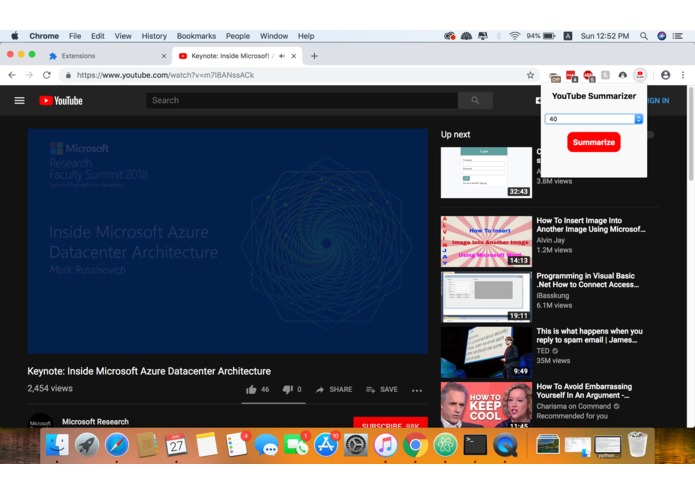Viewport: 695px width, 494px height.
Task: Open the Calendar app from dock
Action: pos(176,445)
